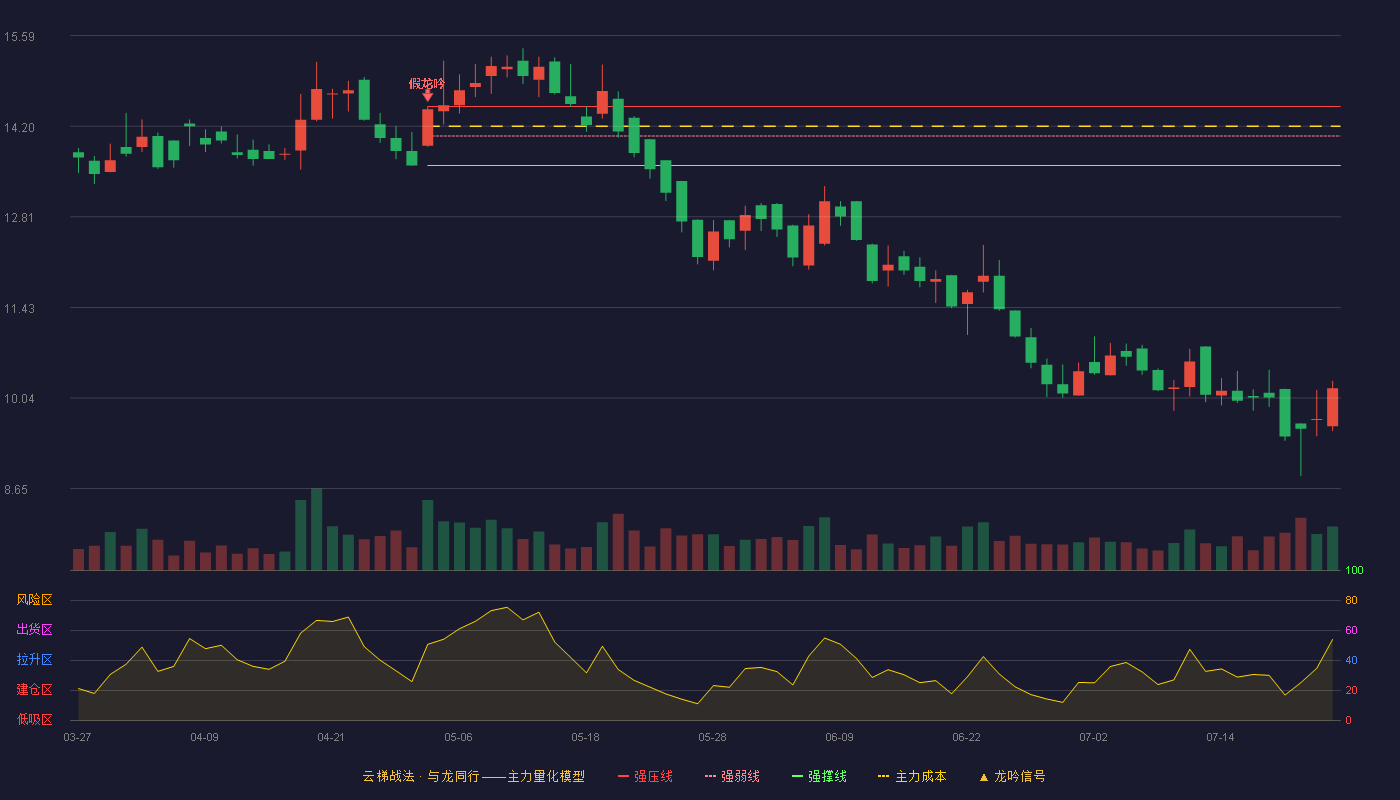Click the 04-21 date label

[x=331, y=737]
